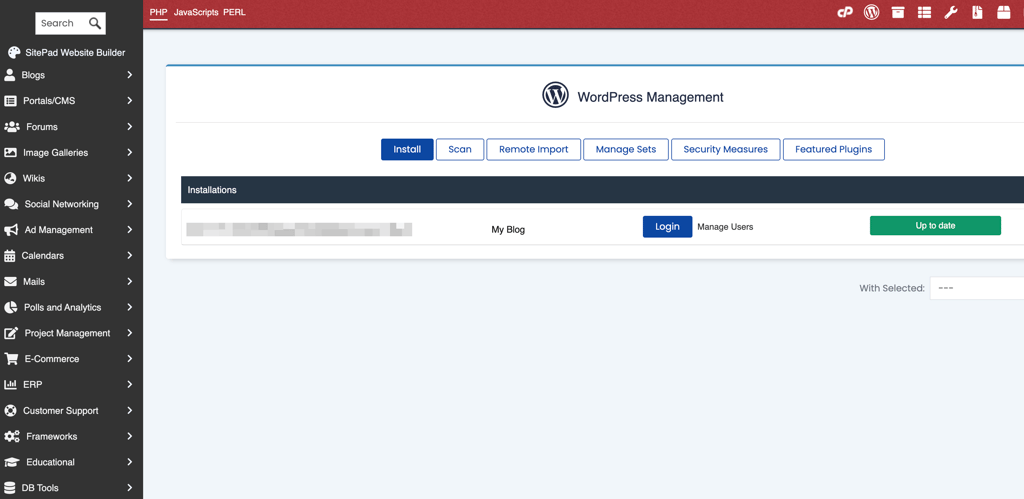Switch to the PERL scripts tab

(234, 12)
